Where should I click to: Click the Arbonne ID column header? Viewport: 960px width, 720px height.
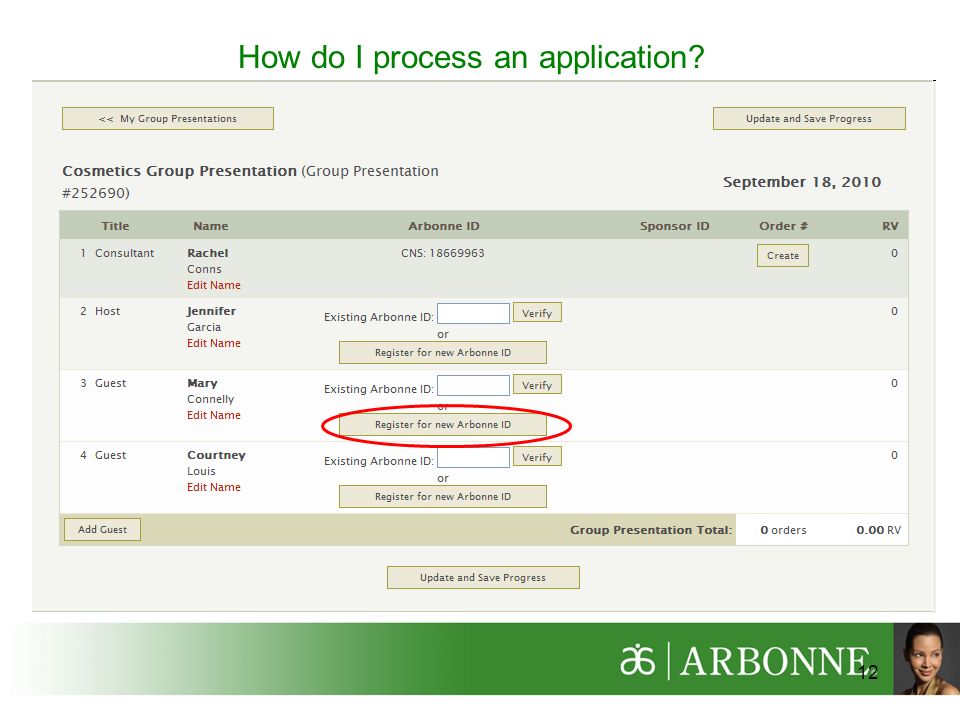(x=444, y=226)
